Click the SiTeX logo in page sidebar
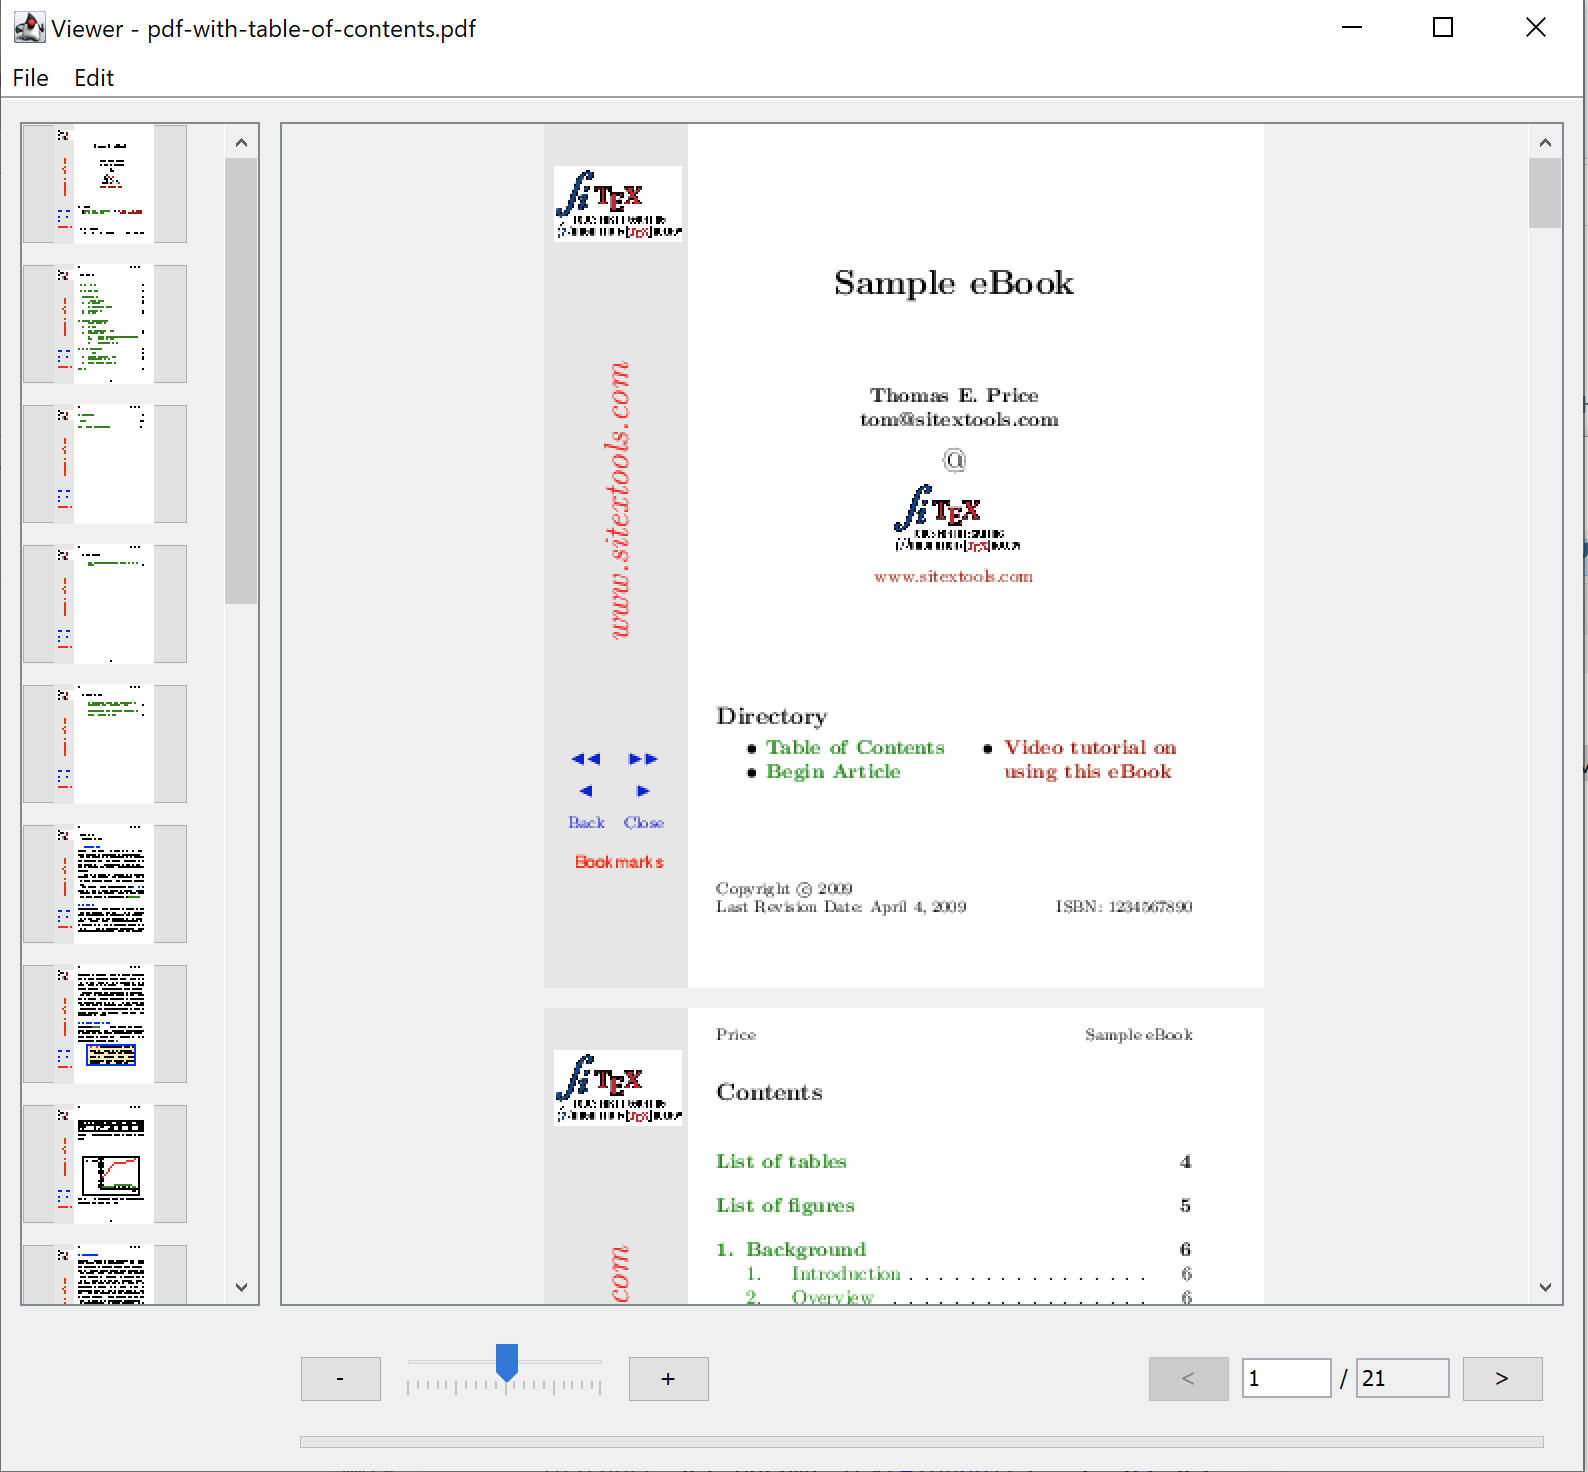Image resolution: width=1588 pixels, height=1472 pixels. tap(618, 204)
